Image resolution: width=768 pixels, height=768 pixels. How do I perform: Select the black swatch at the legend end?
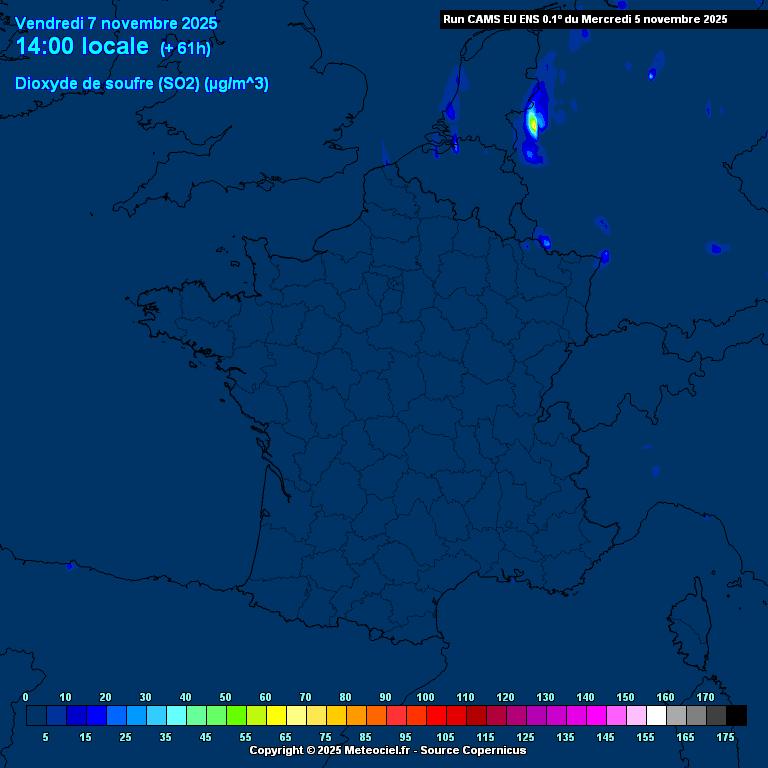(x=736, y=715)
